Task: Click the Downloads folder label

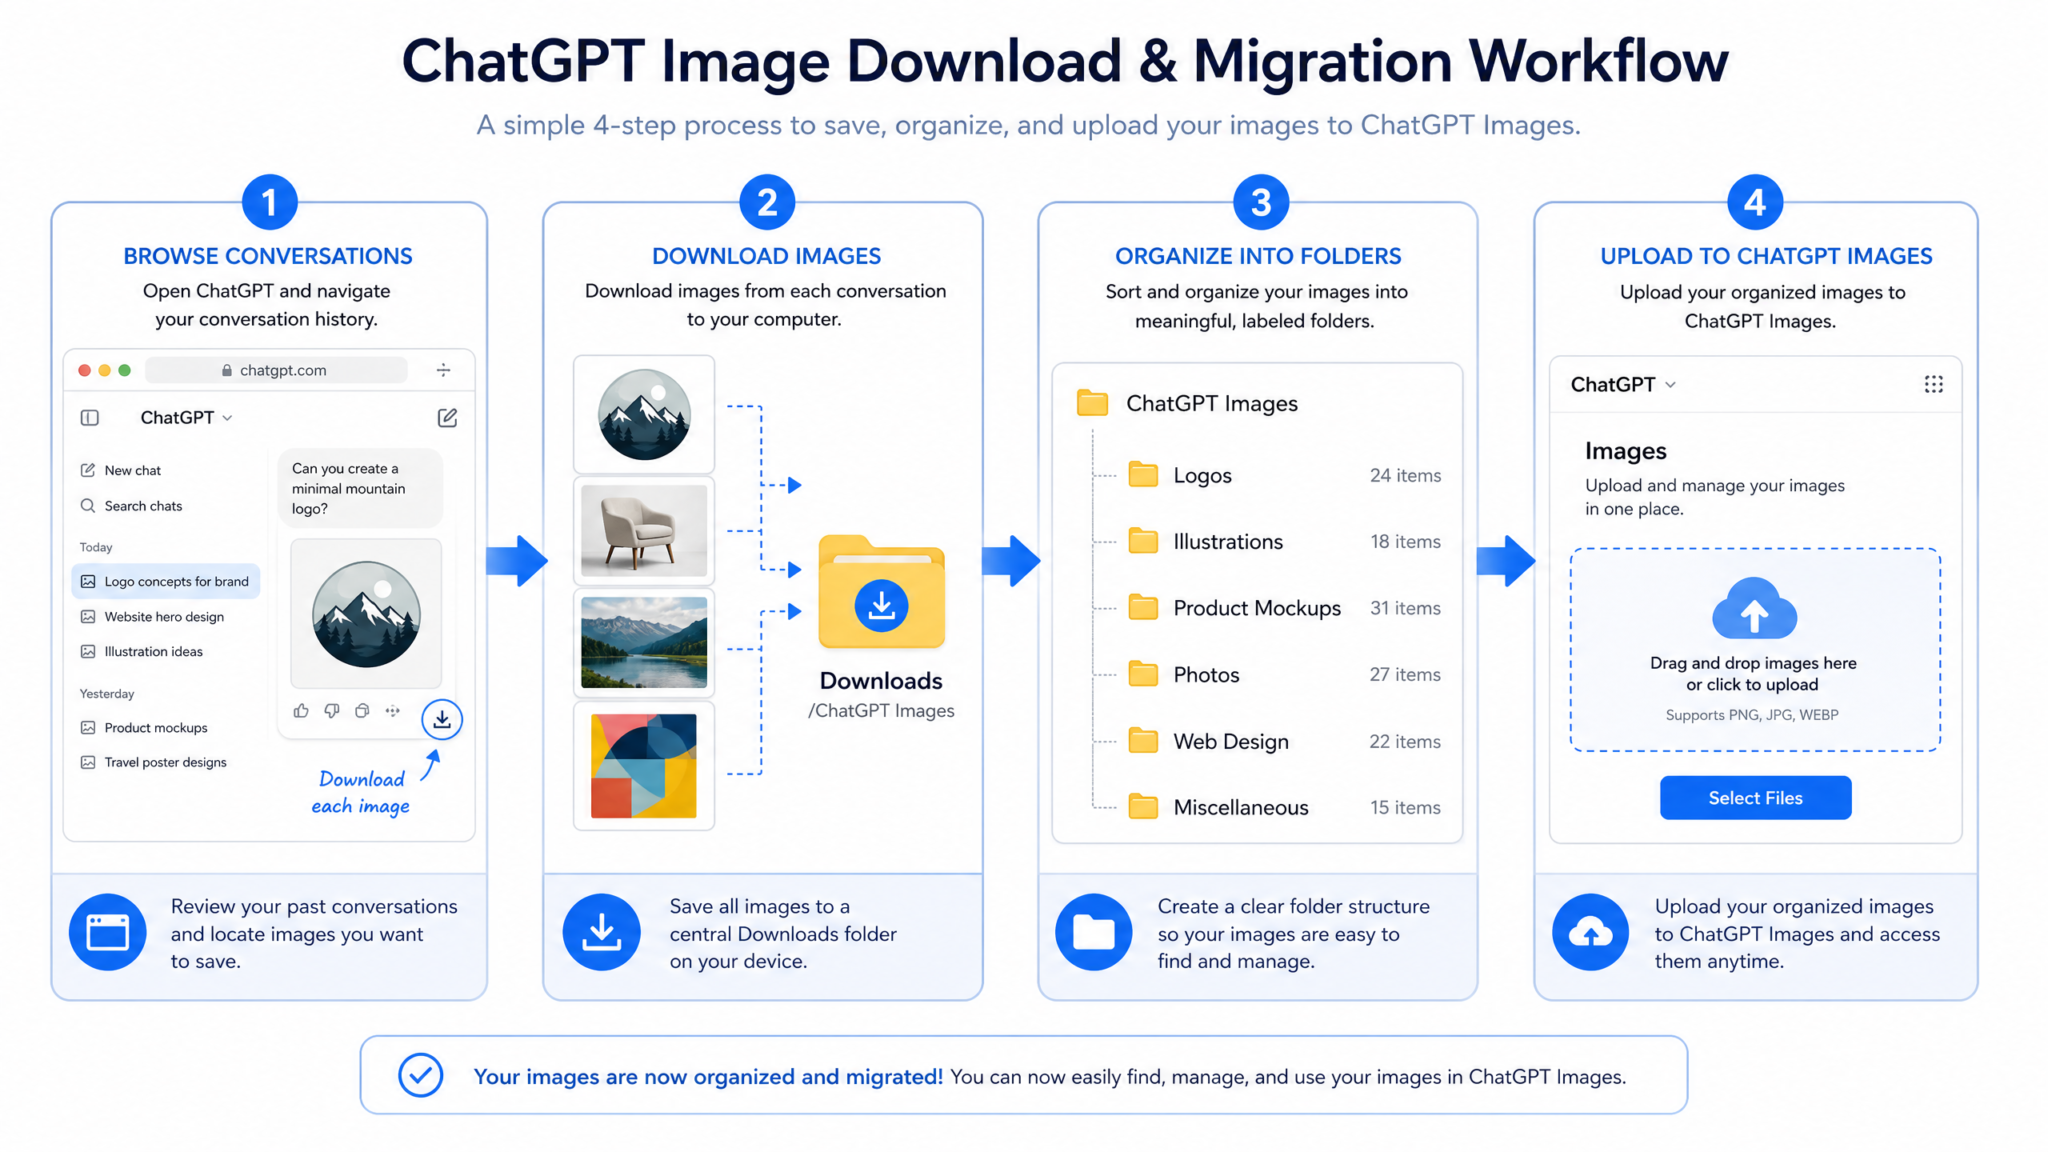Action: (x=881, y=681)
